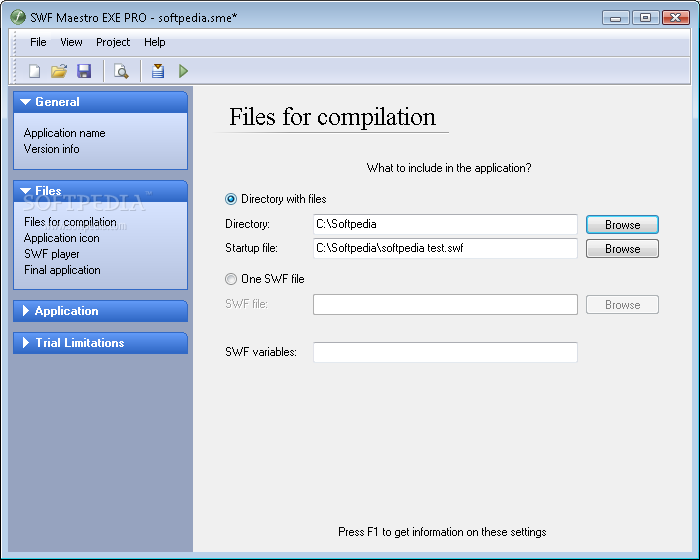
Task: Select the Directory with files radio button
Action: coord(231,199)
